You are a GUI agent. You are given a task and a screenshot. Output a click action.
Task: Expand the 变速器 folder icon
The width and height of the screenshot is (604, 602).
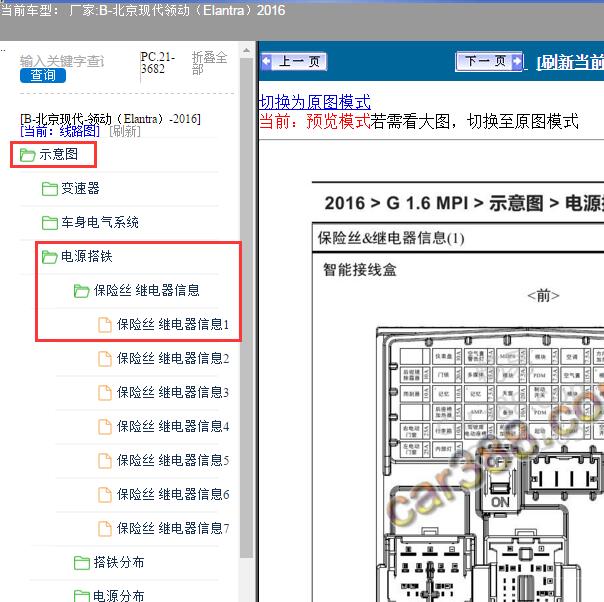pyautogui.click(x=50, y=189)
